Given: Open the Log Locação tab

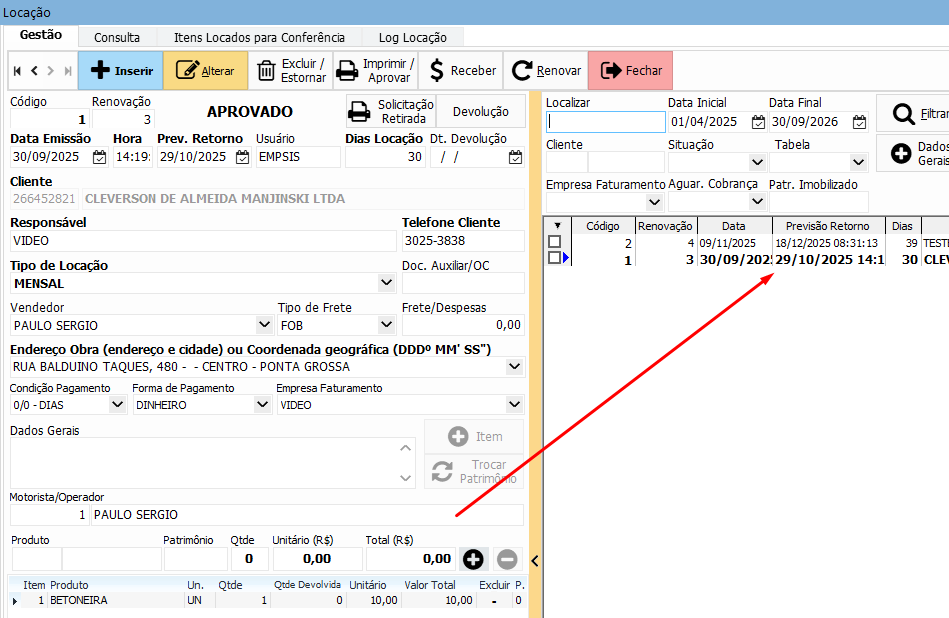Looking at the screenshot, I should pyautogui.click(x=412, y=37).
